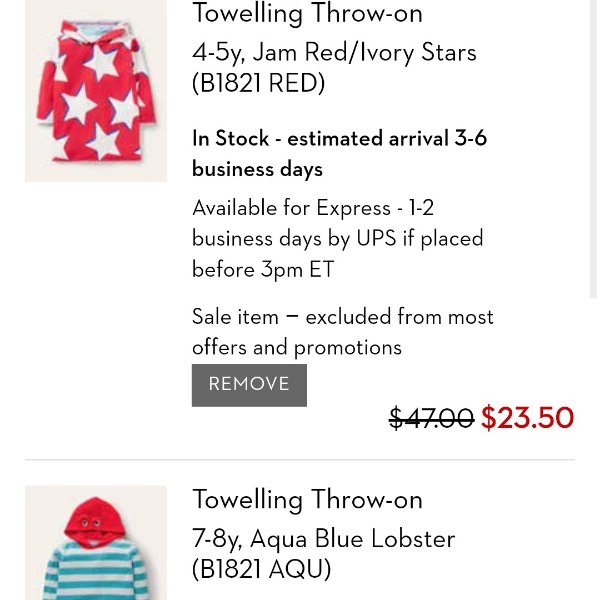Click the vertical scrollbar on the right edge

[593, 148]
